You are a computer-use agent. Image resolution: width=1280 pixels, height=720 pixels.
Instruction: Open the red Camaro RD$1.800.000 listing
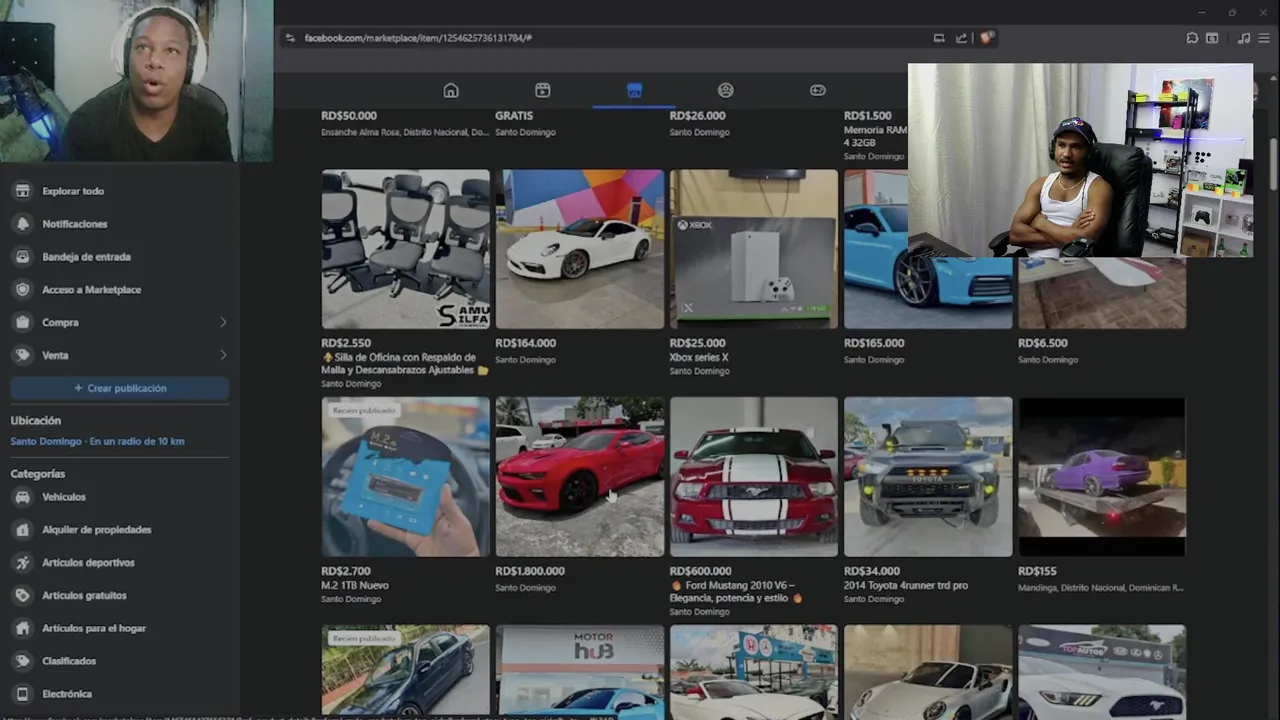[579, 477]
